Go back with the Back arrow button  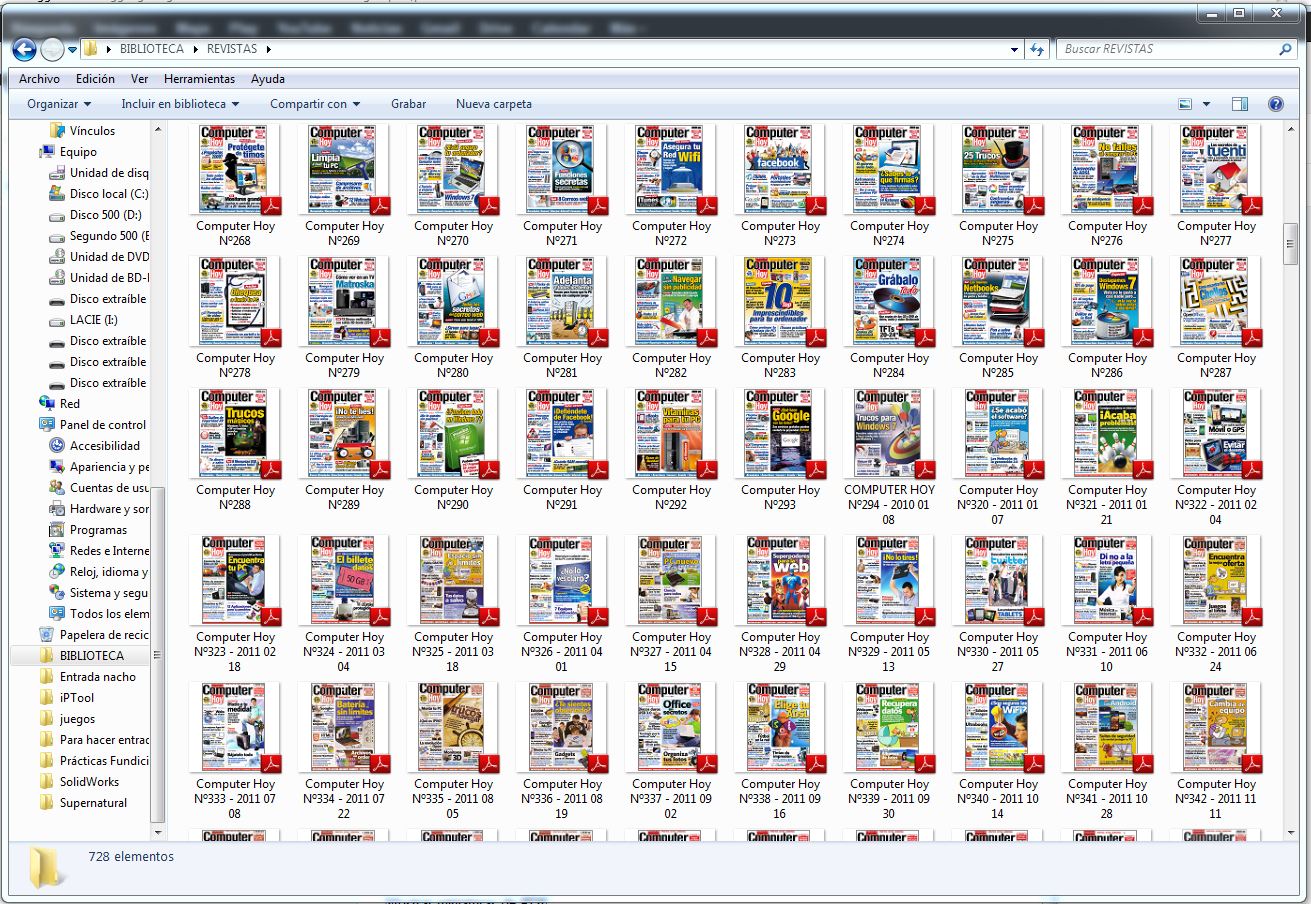(24, 48)
